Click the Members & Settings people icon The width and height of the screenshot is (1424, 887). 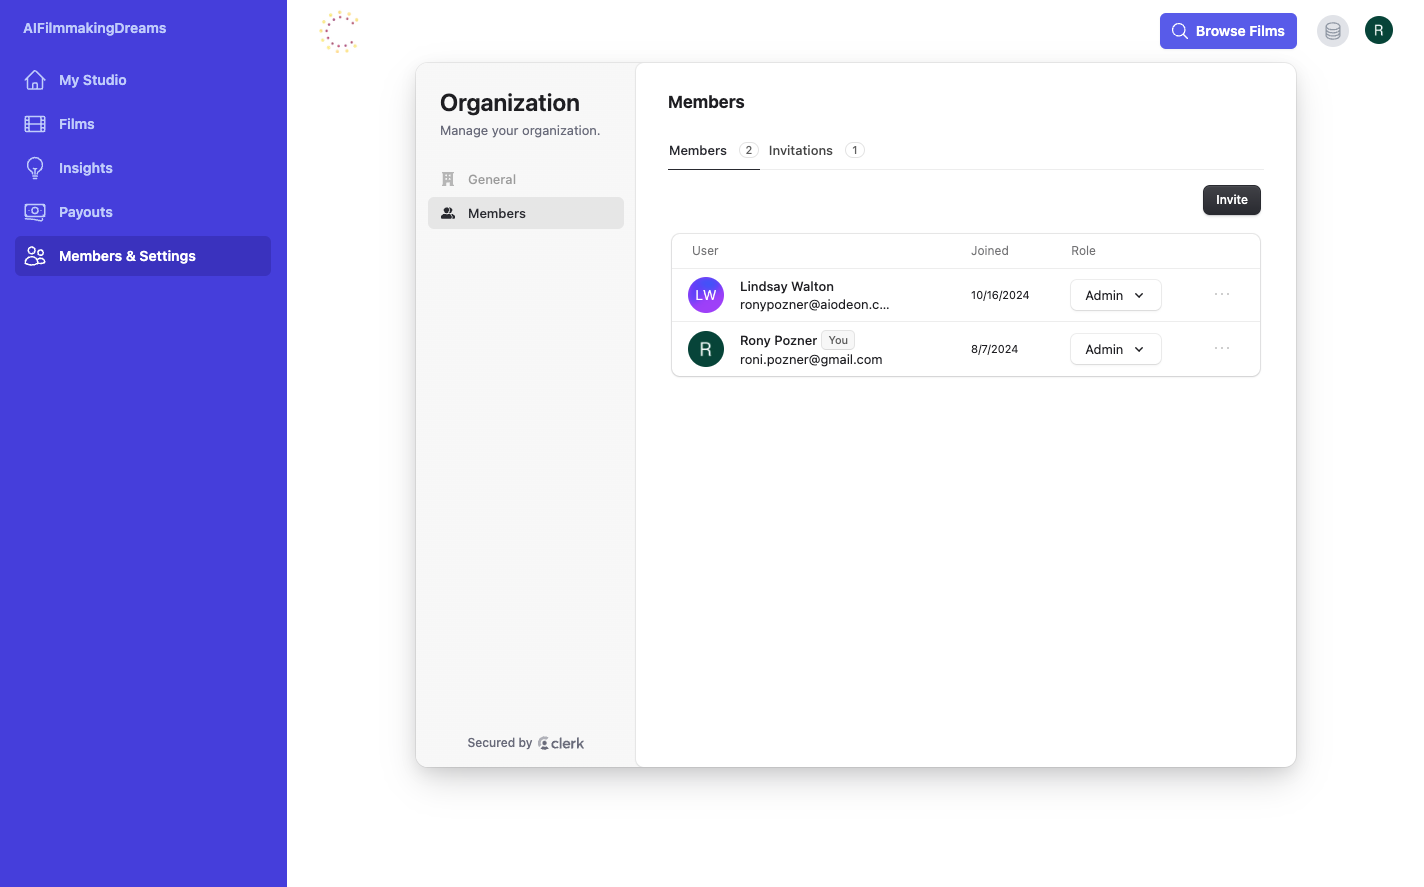(35, 256)
